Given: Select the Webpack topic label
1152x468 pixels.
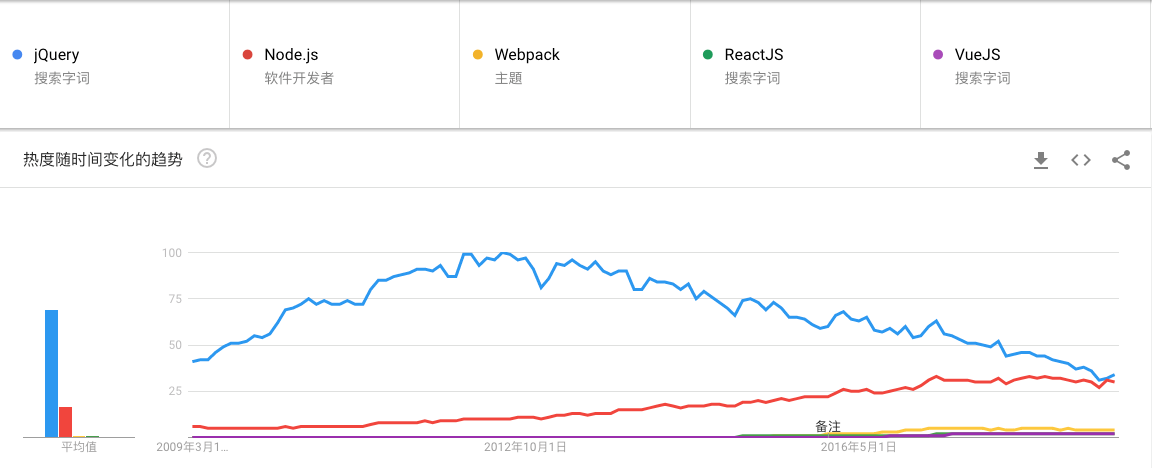Looking at the screenshot, I should (x=526, y=55).
